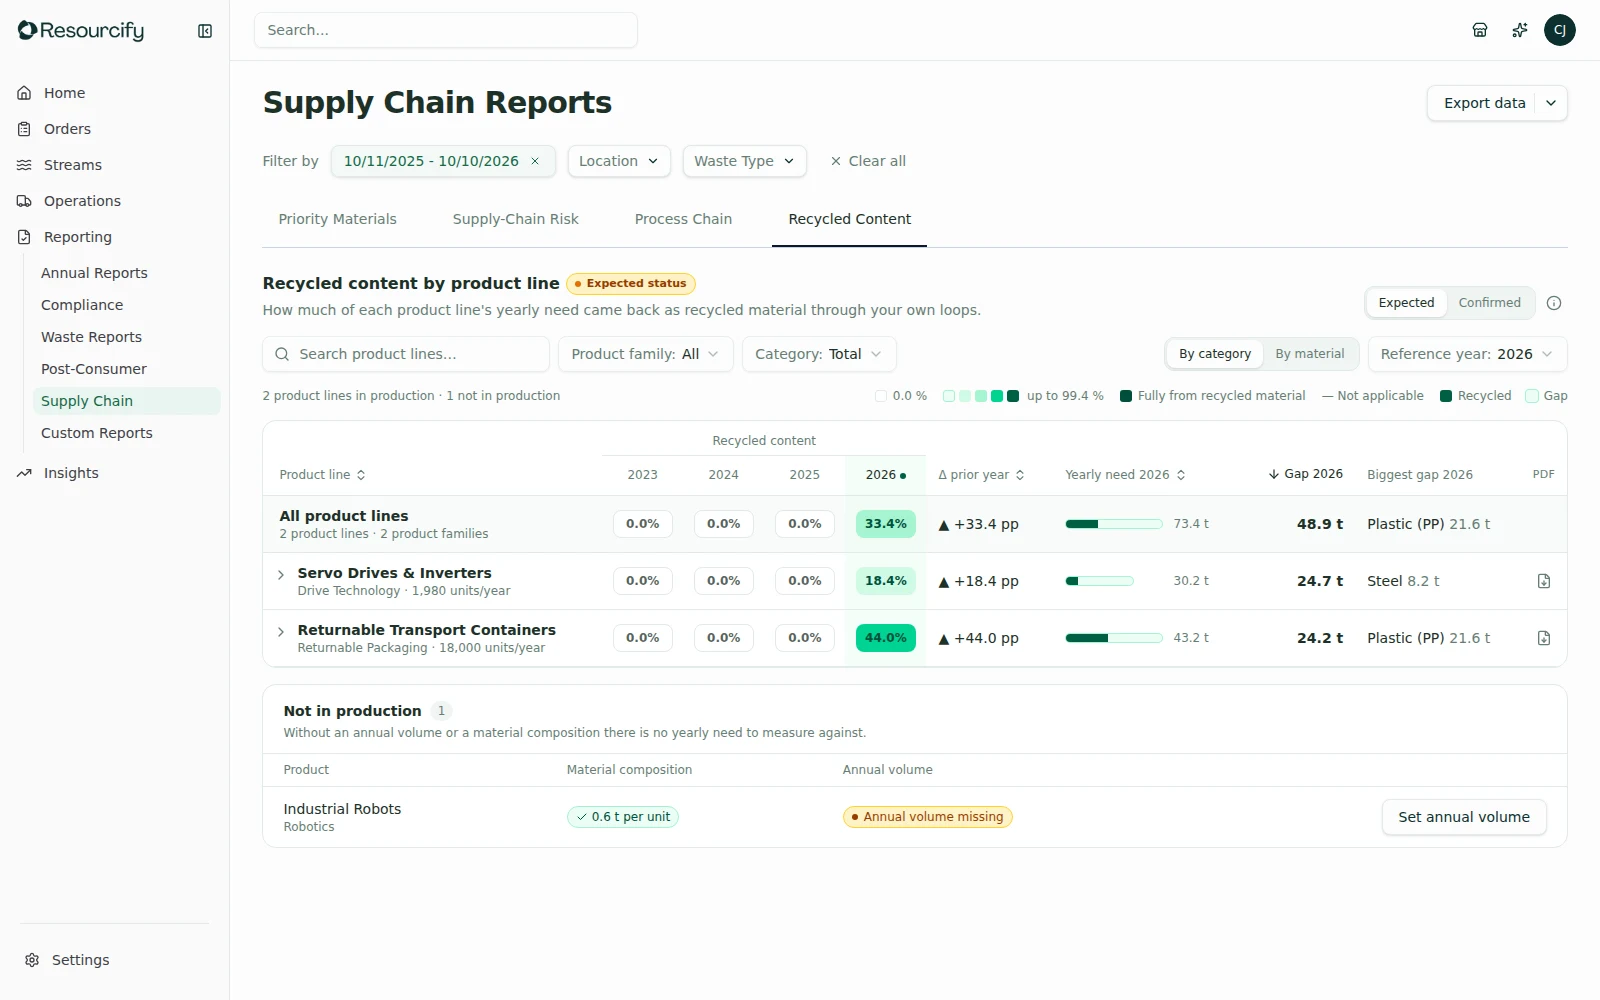Open Reference year 2026 dropdown
The height and width of the screenshot is (1000, 1600).
point(1467,354)
